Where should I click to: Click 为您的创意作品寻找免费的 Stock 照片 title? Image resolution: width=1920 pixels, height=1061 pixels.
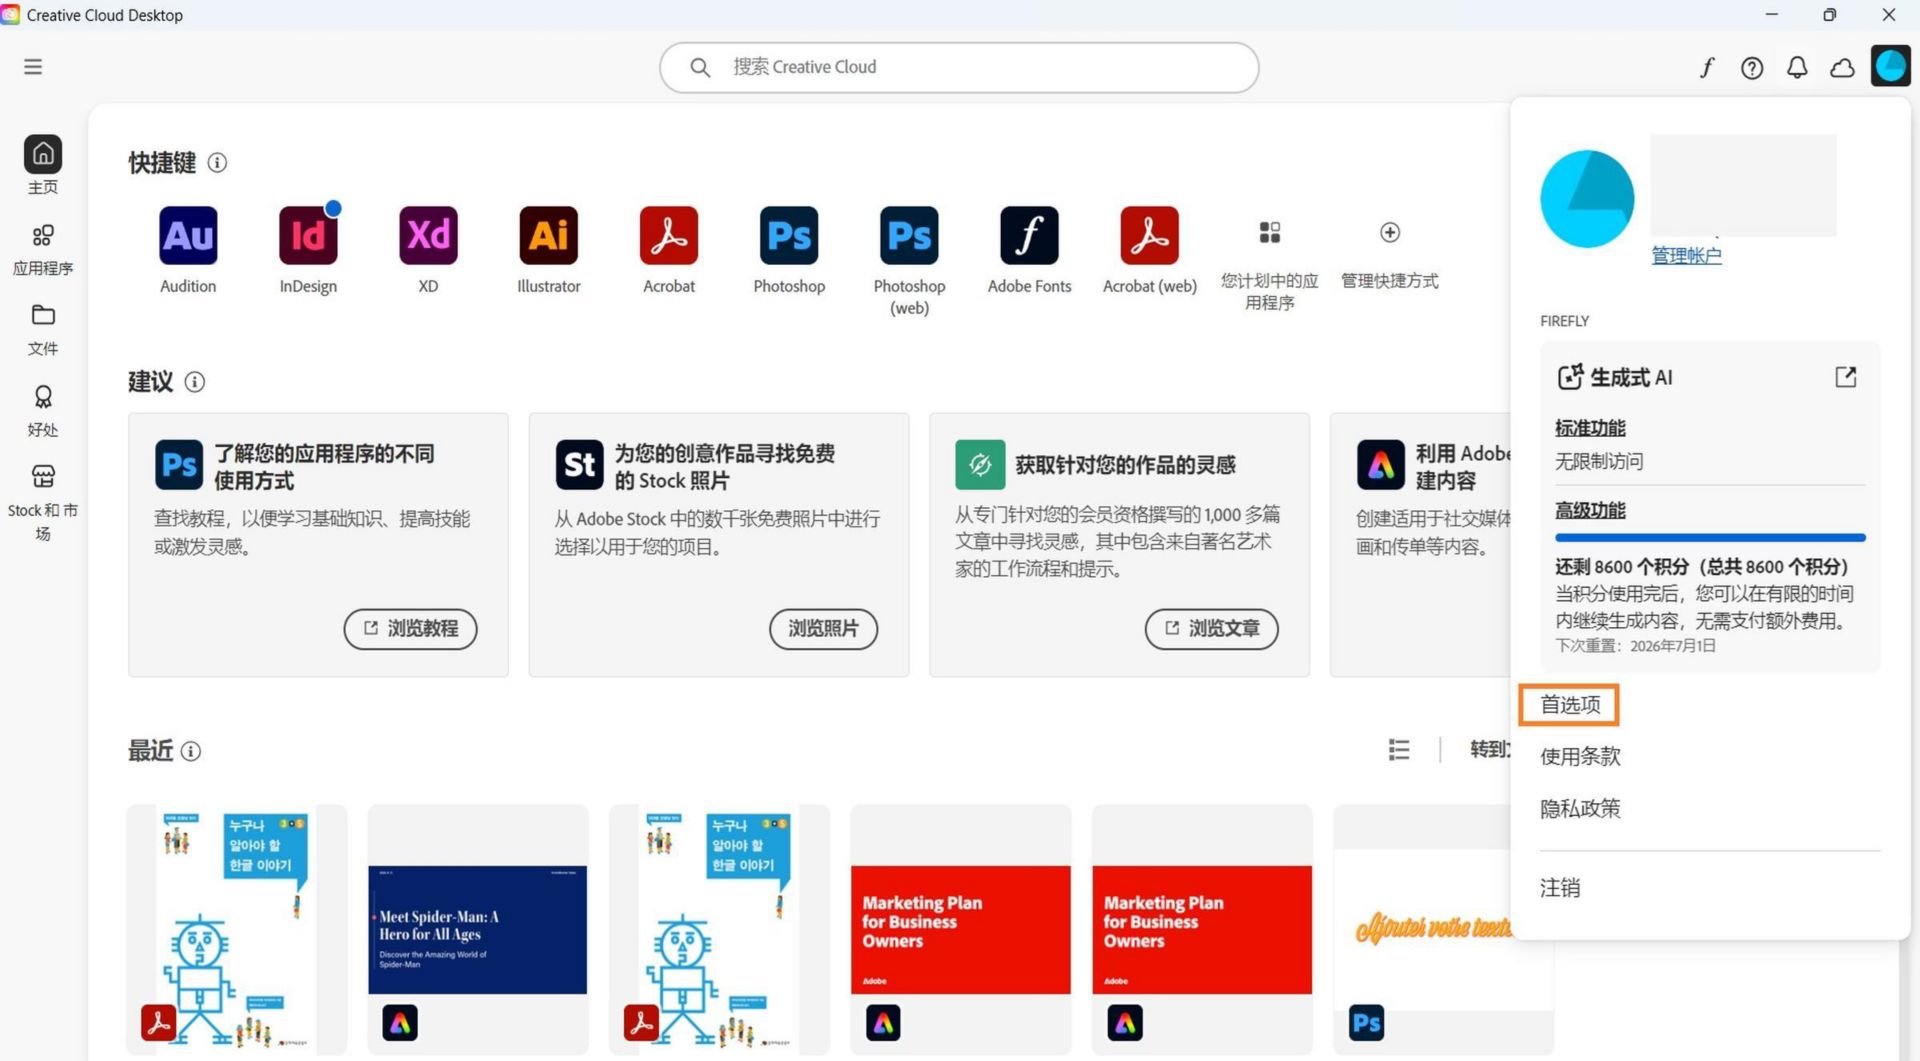[x=724, y=467]
